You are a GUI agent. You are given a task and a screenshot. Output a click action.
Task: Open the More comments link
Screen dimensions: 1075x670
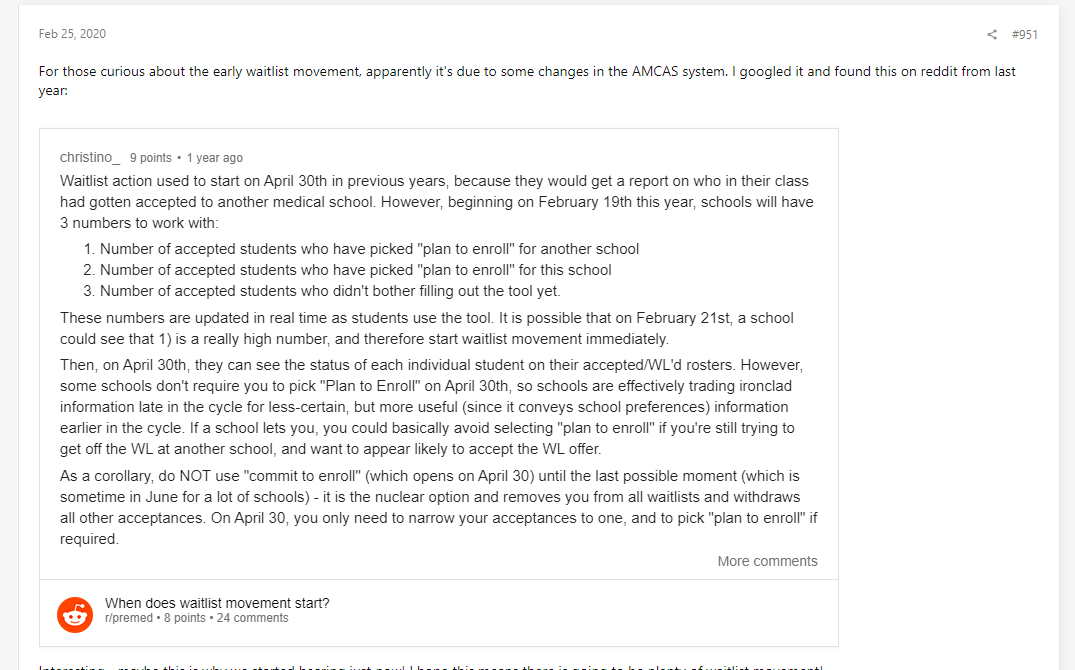coord(767,561)
